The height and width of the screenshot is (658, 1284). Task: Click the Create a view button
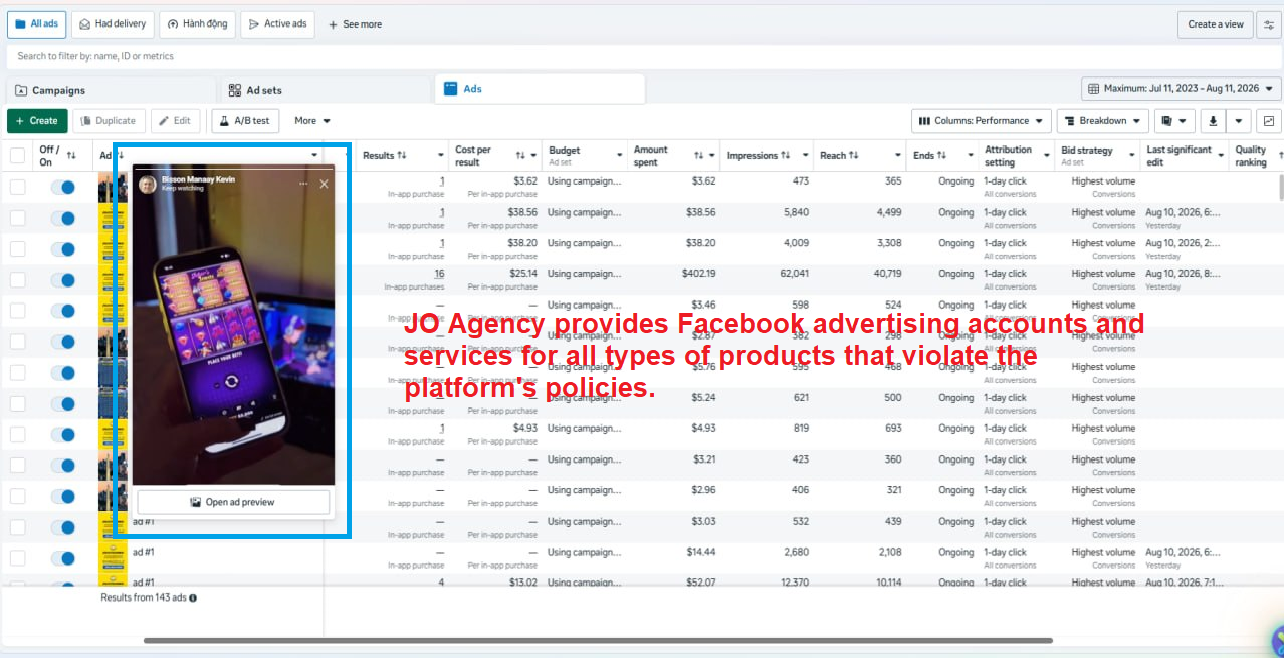(1215, 24)
